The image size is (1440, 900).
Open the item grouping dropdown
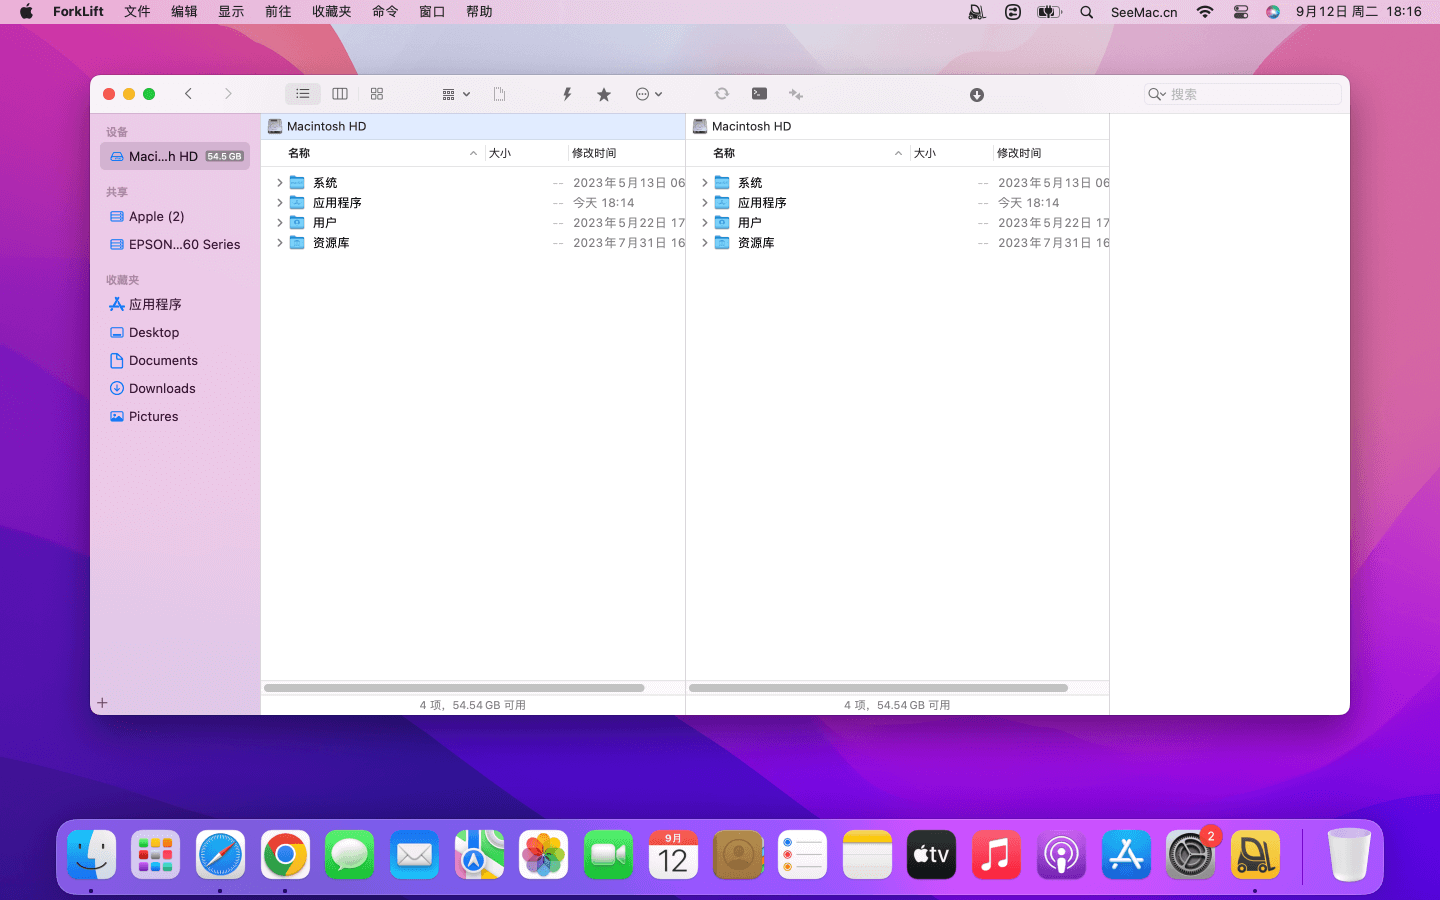coord(455,94)
